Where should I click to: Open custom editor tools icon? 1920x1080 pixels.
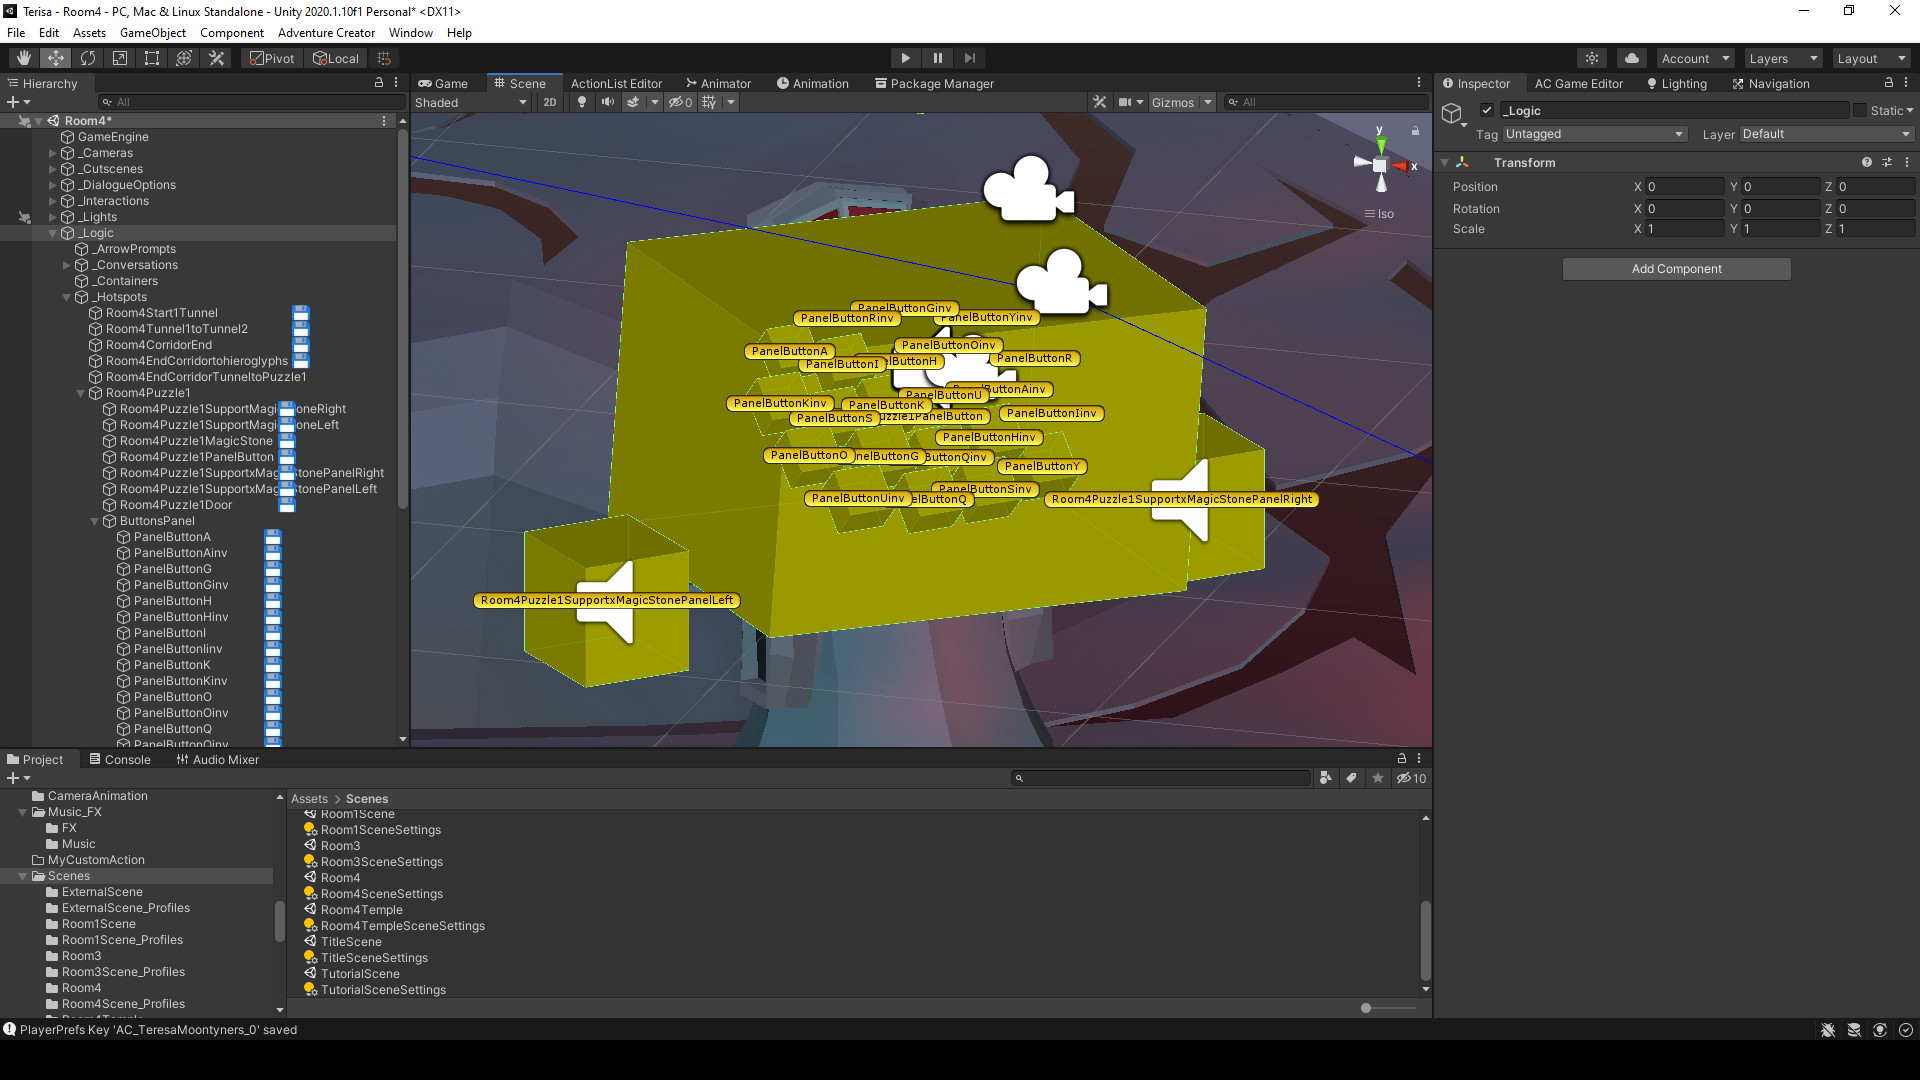point(216,58)
